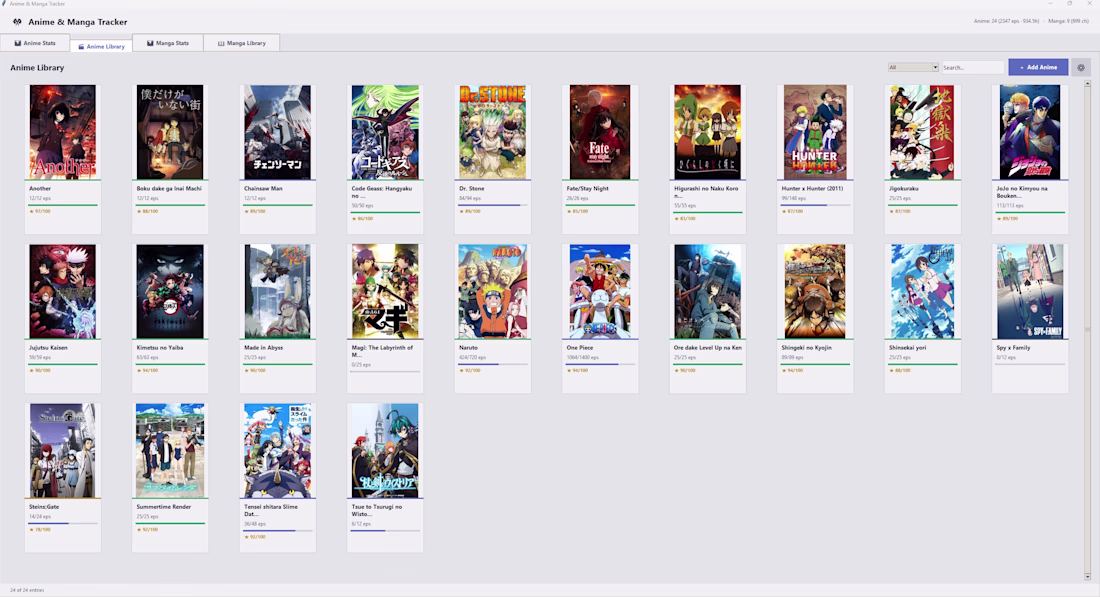The width and height of the screenshot is (1100, 597).
Task: Open the Anime Stats tab
Action: pyautogui.click(x=35, y=43)
